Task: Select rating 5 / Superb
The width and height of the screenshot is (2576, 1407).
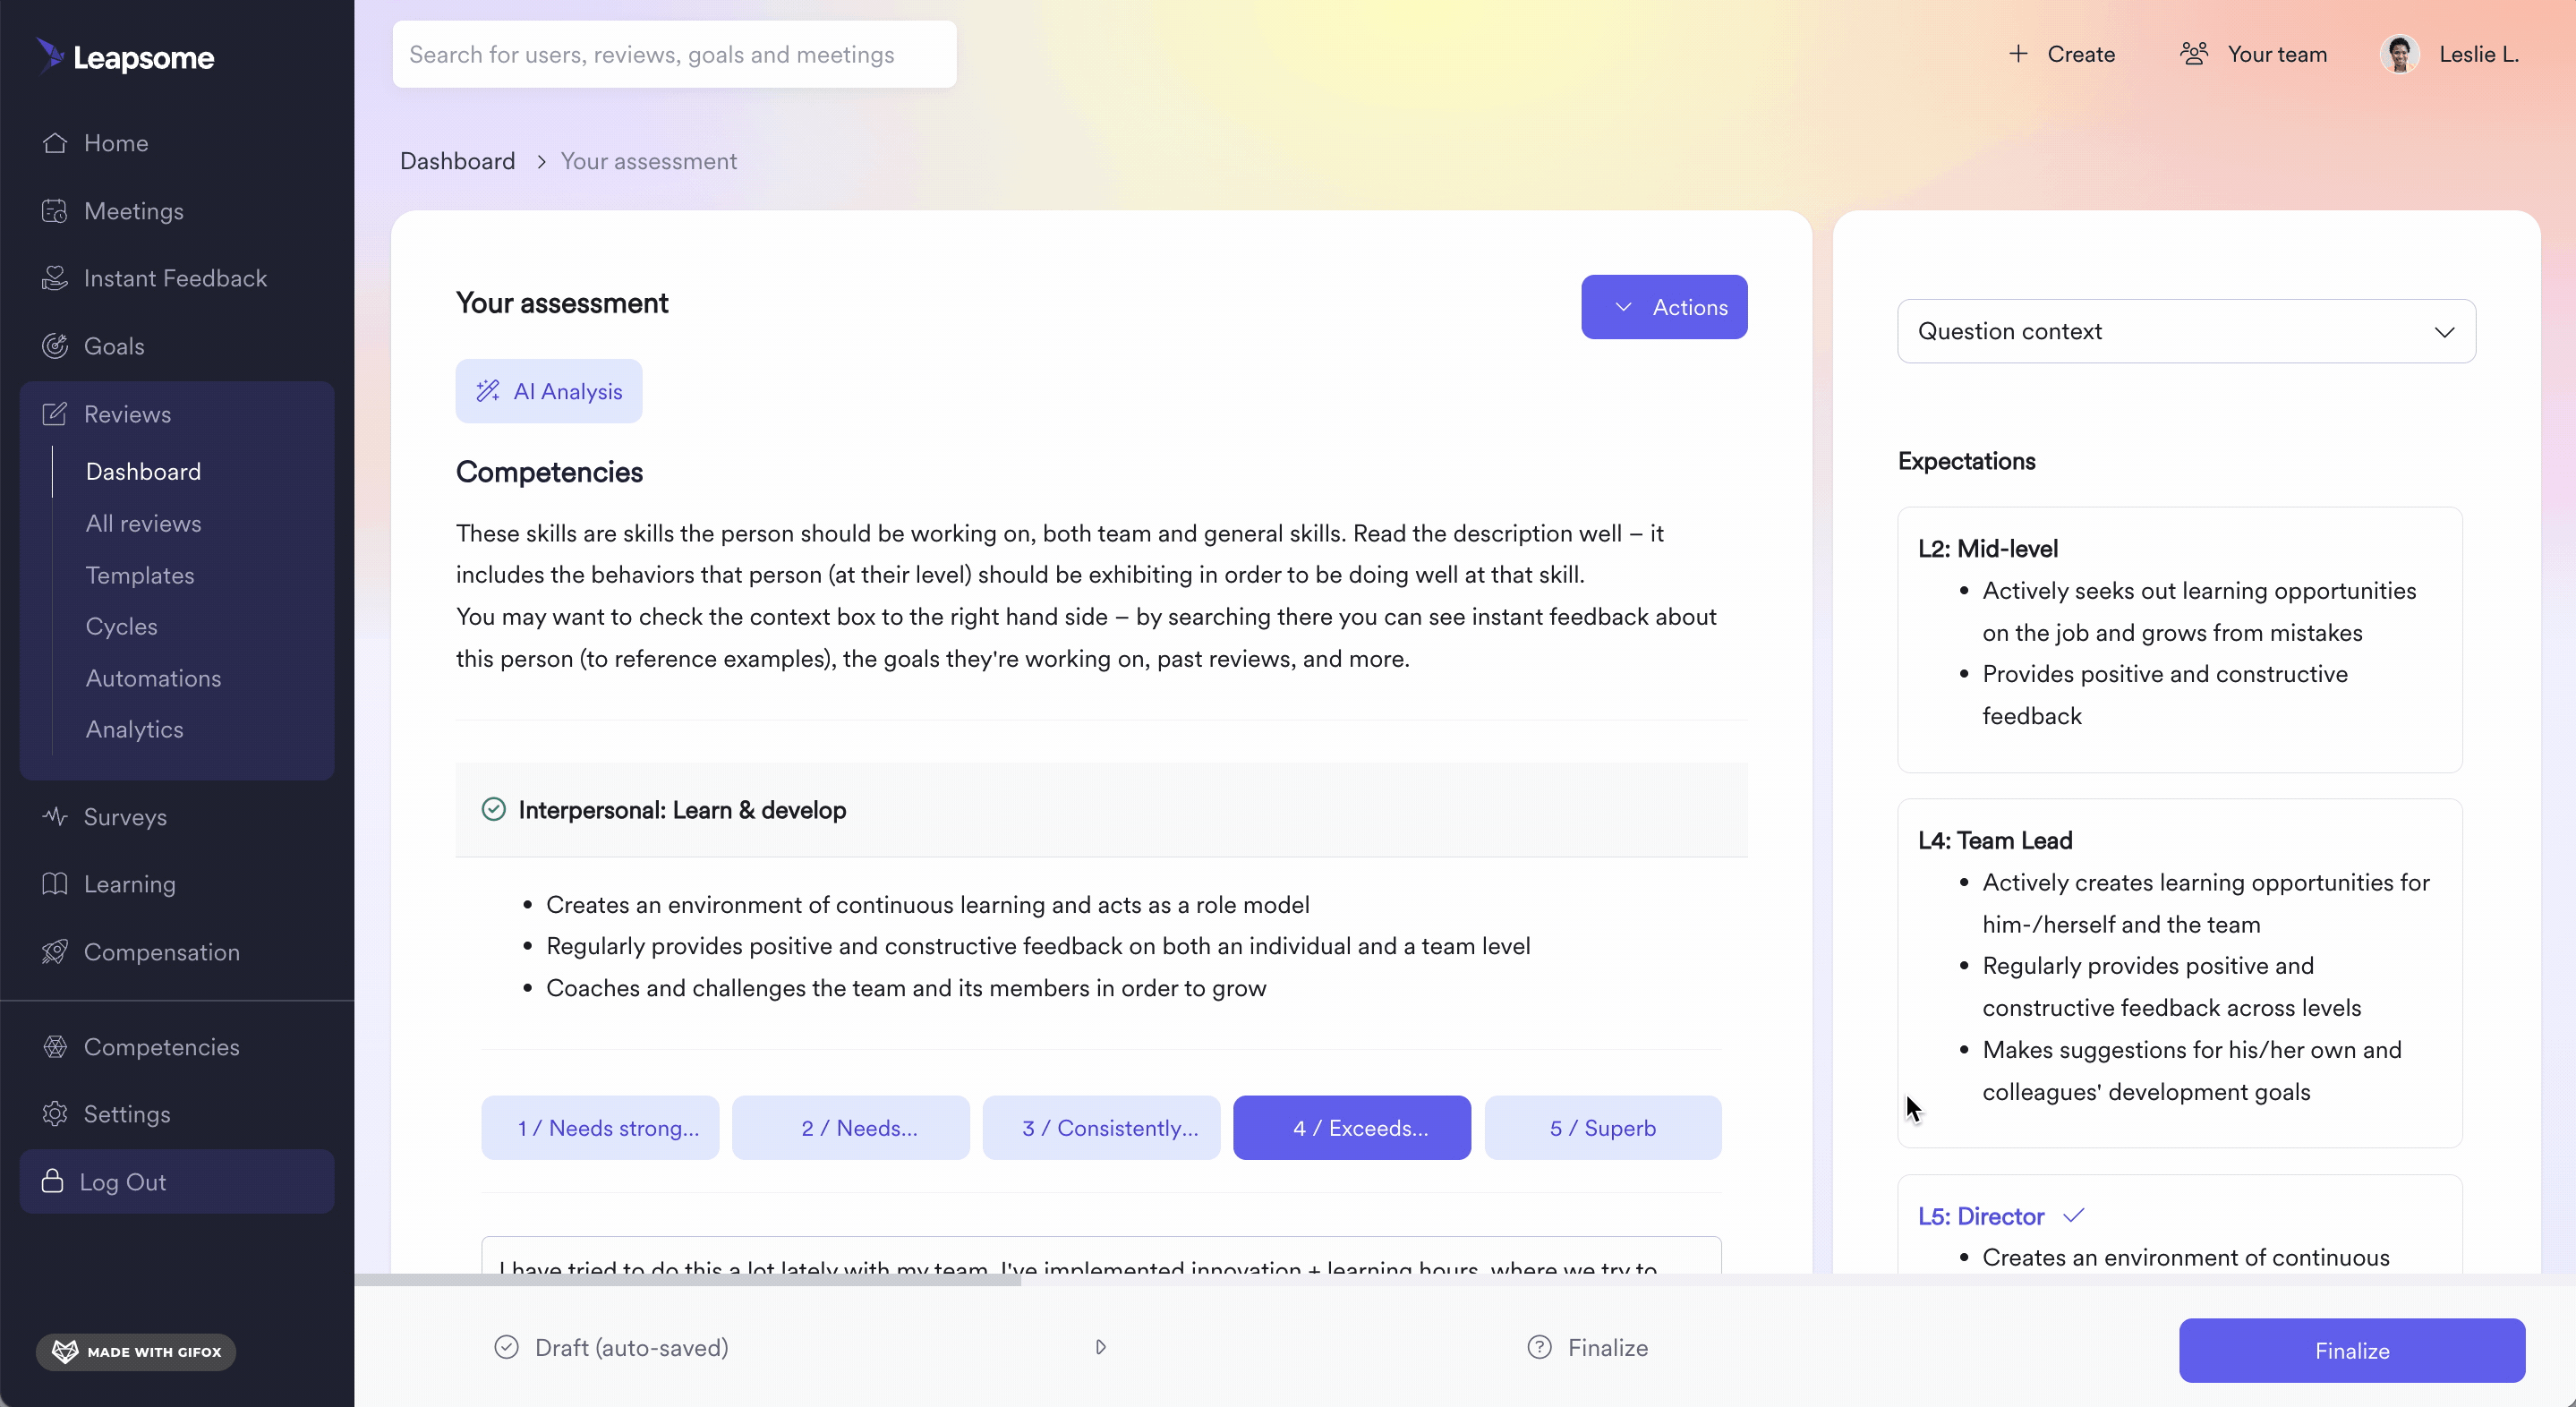Action: pyautogui.click(x=1602, y=1128)
